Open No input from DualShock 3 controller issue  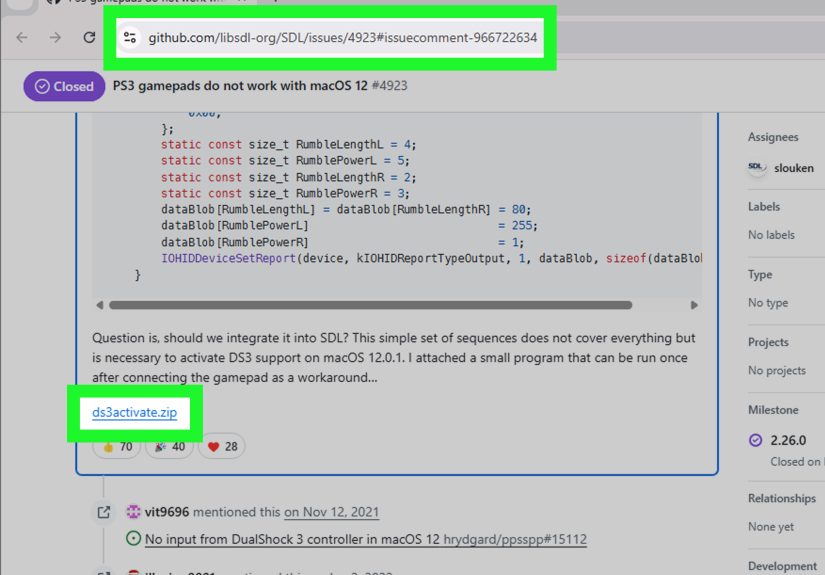(x=292, y=539)
